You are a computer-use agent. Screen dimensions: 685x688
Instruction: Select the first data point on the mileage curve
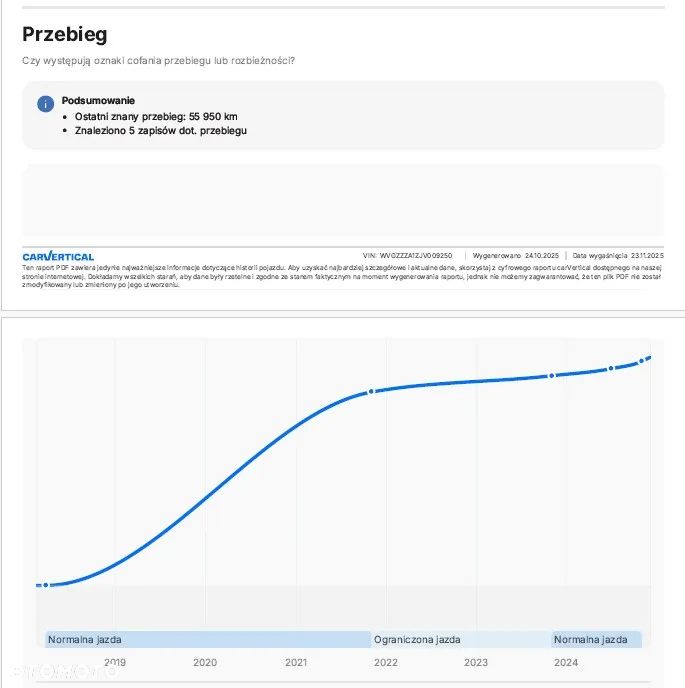46,585
